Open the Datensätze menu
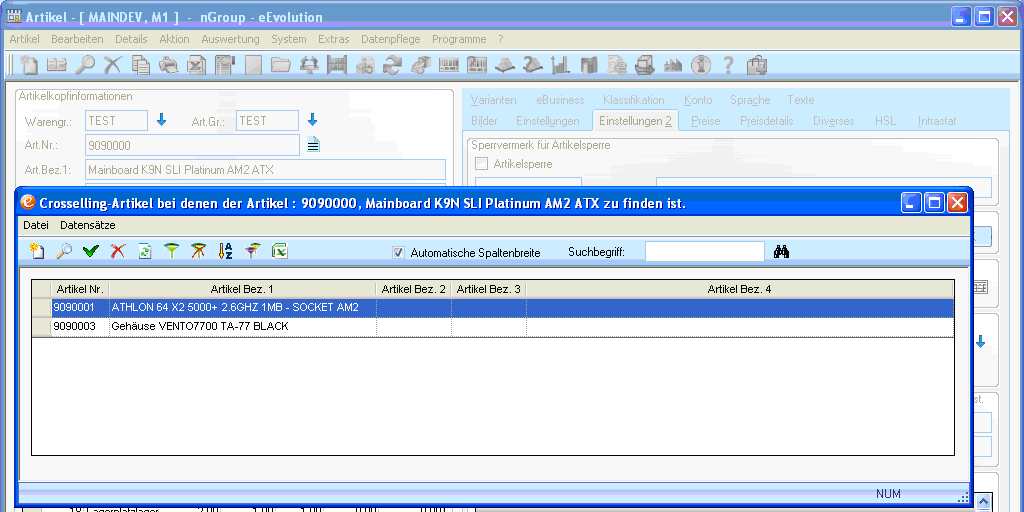 (x=87, y=226)
